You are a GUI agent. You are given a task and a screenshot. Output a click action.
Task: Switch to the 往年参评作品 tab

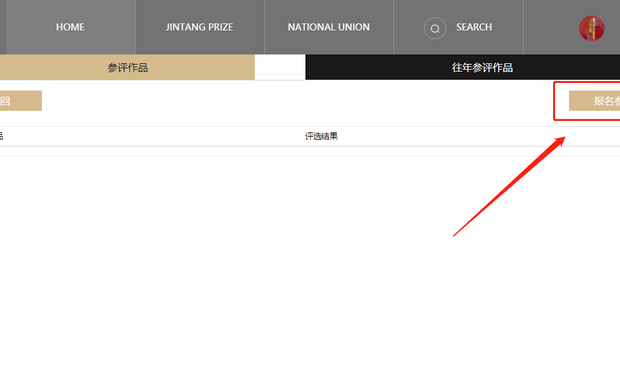(x=463, y=67)
